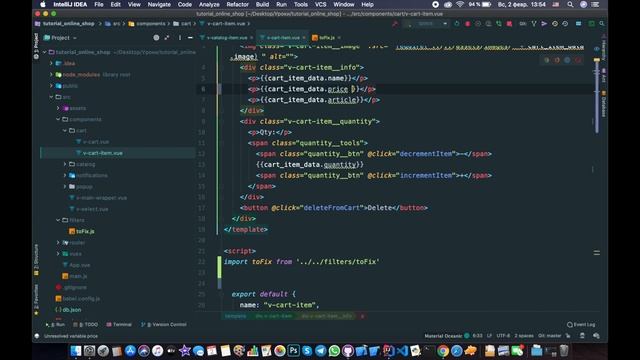Open Google Chrome from the Dock

pos(443,351)
